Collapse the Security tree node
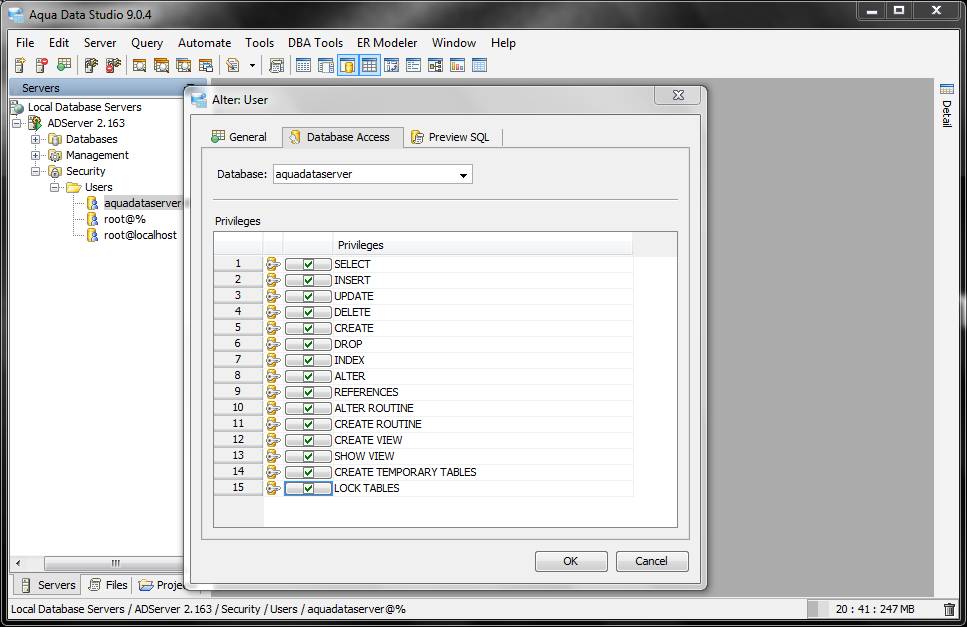Screen dimensions: 967x627 35,171
